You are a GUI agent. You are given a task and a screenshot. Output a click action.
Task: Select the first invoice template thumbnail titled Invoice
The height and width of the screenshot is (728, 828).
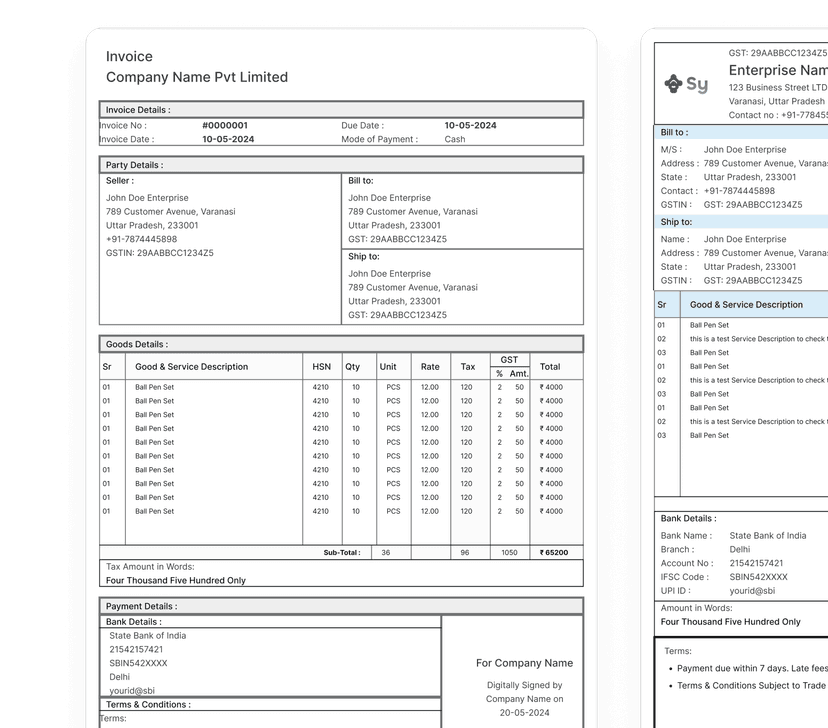click(341, 378)
